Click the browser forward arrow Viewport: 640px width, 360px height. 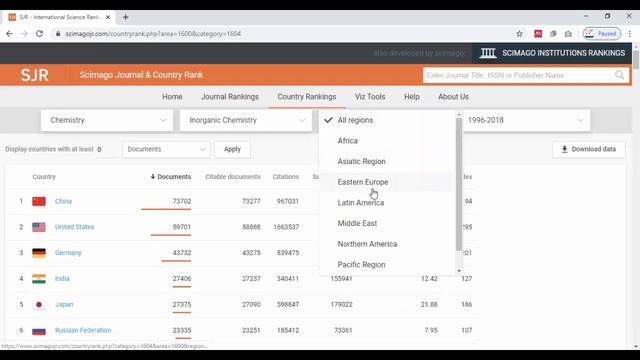(24, 34)
